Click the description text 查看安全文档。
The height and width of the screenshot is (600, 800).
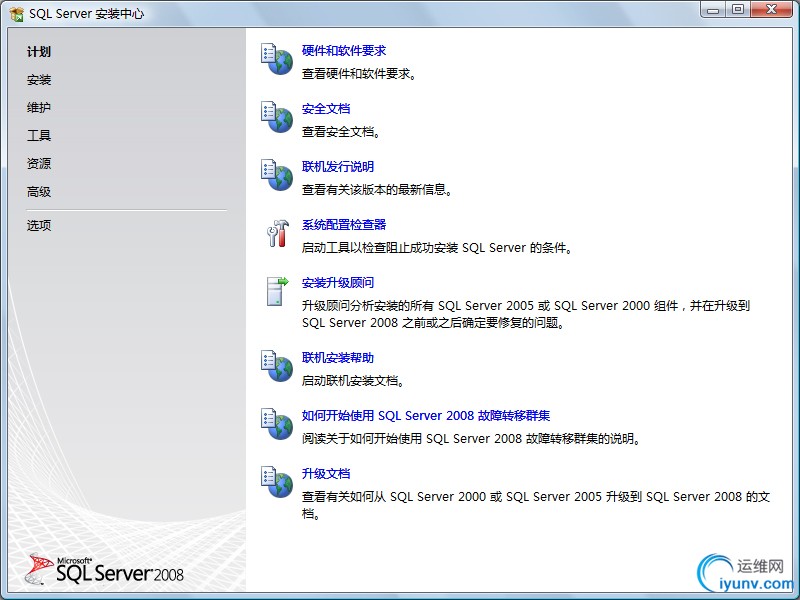pyautogui.click(x=342, y=132)
